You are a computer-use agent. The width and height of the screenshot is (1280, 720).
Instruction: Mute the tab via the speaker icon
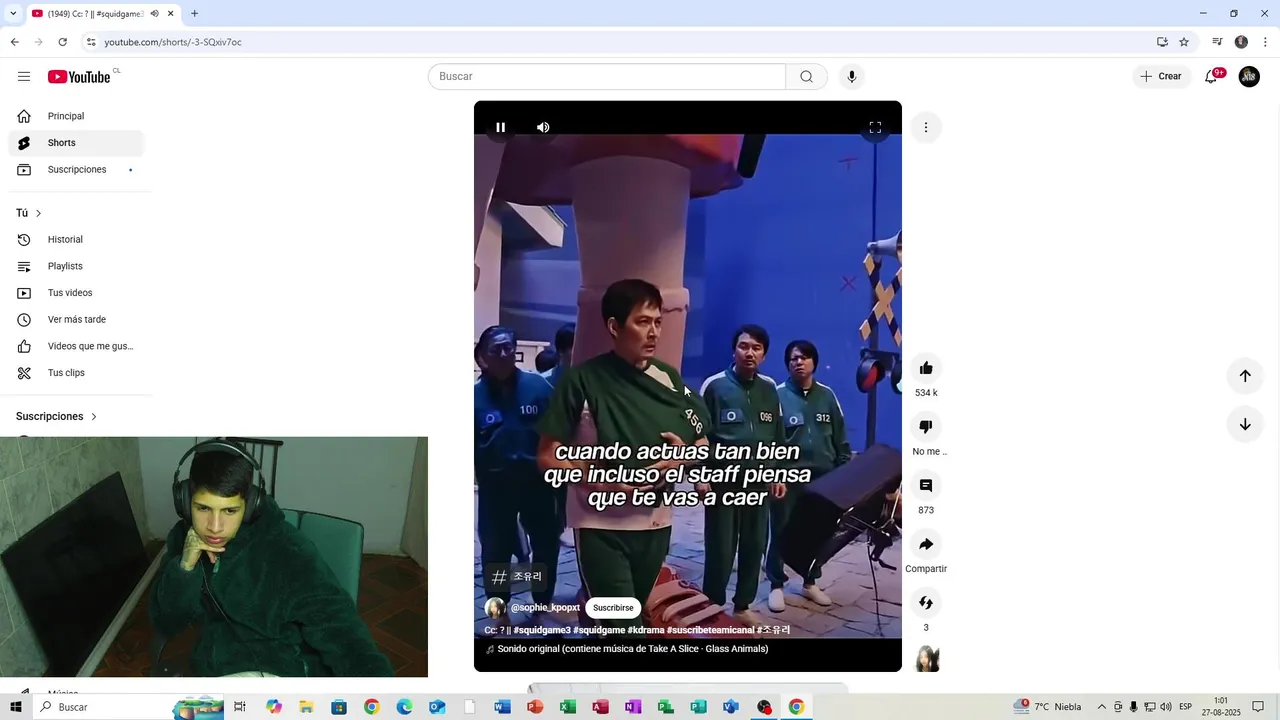click(x=155, y=14)
